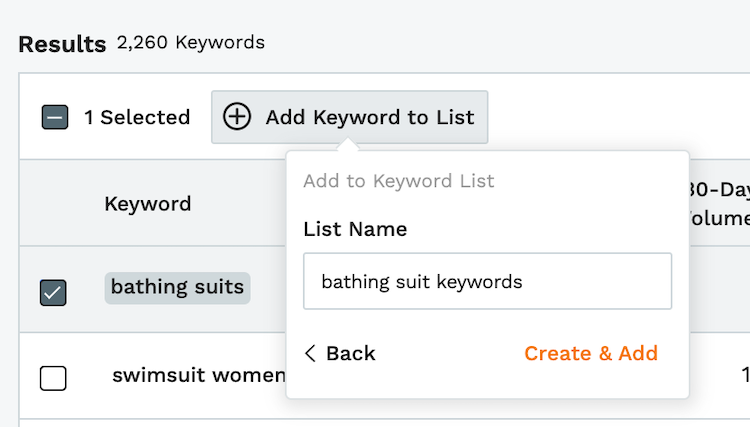Click Create & Add button
This screenshot has width=750, height=427.
point(591,353)
